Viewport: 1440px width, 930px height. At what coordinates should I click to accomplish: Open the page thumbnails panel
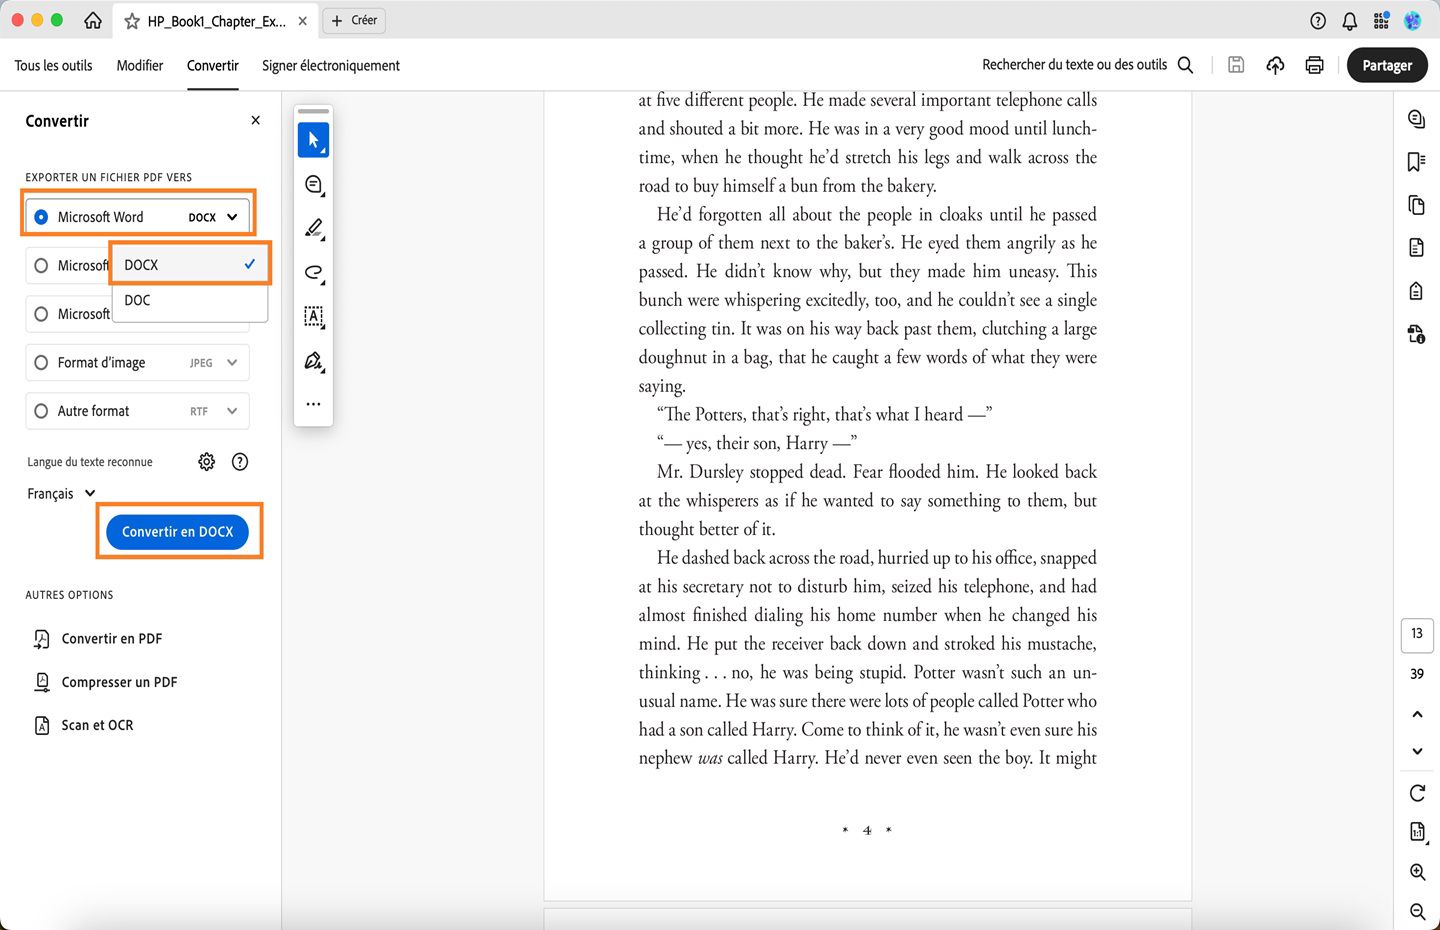click(1416, 204)
